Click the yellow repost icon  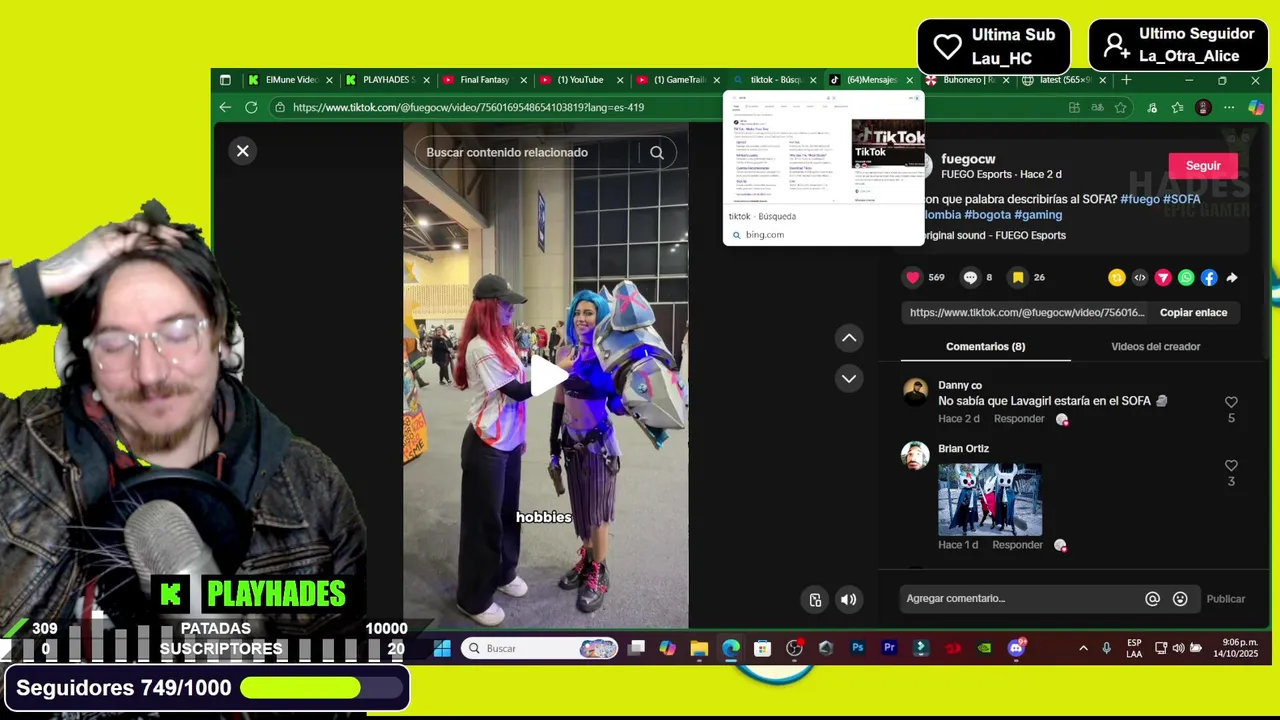pos(1117,277)
